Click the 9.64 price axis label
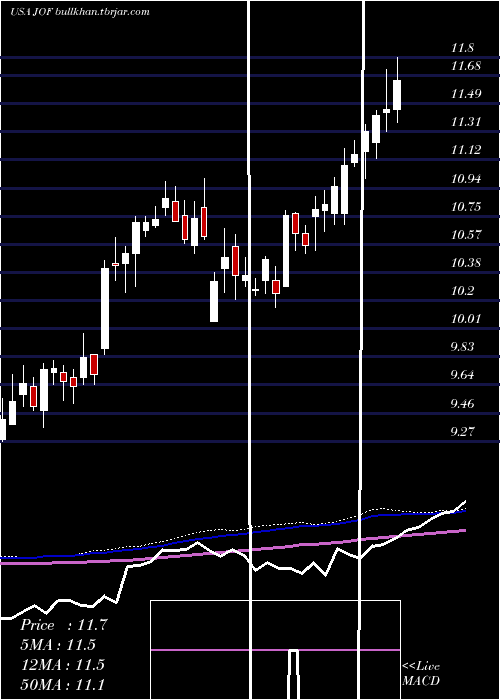Screen dimensions: 500x700 click(463, 375)
